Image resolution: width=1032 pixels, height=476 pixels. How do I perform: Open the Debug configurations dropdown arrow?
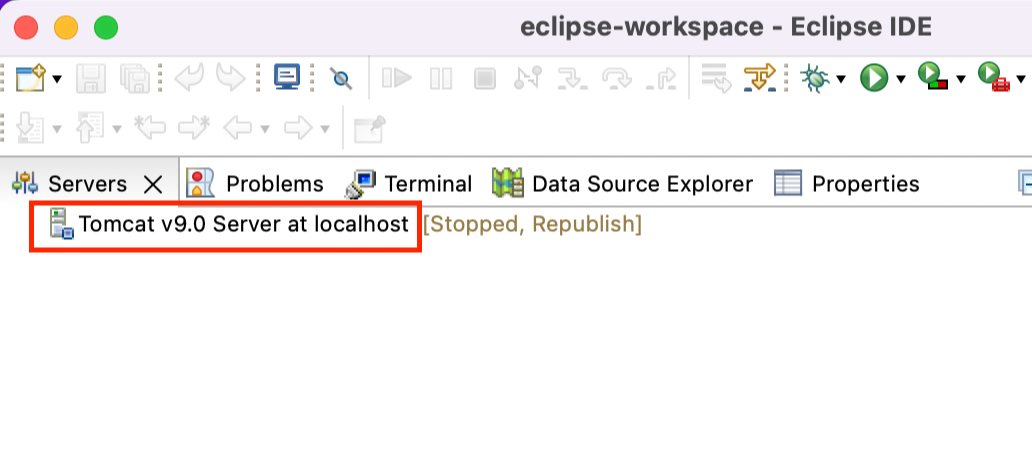(x=841, y=80)
